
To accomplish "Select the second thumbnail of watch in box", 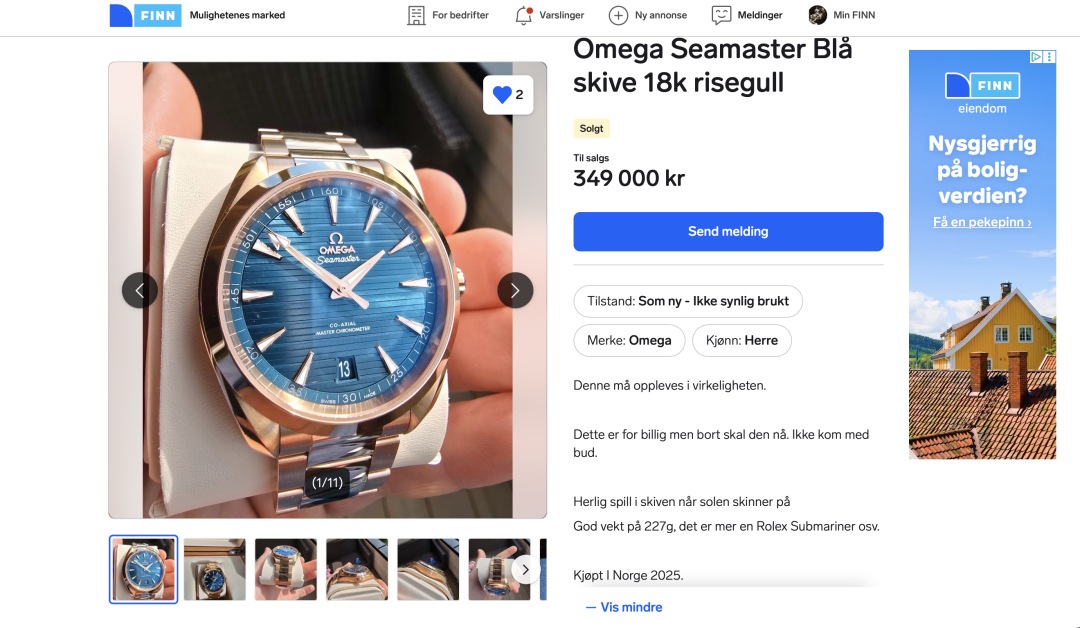I will pos(214,569).
